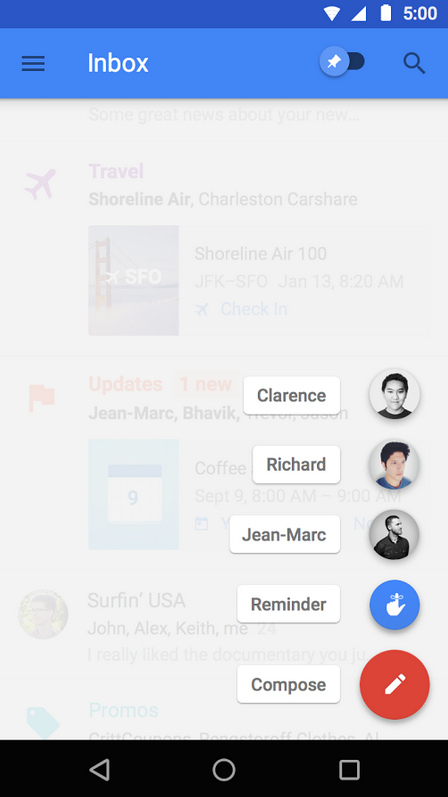Screen dimensions: 448x797
Task: Select Jean-Marc's contact avatar
Action: click(395, 535)
